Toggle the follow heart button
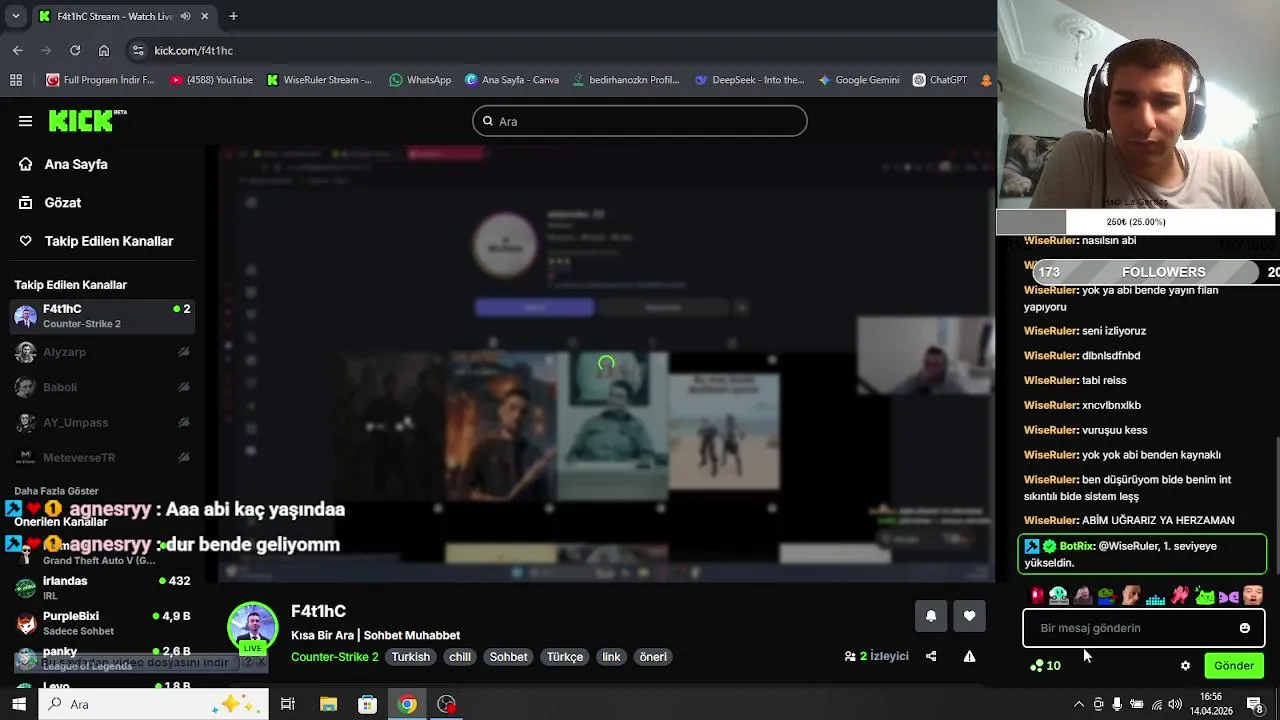The width and height of the screenshot is (1280, 720). coord(969,616)
